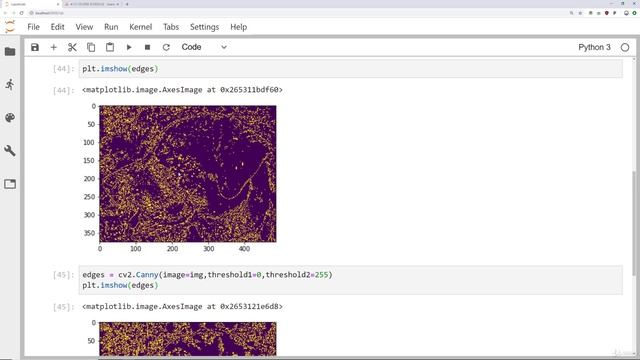Open a new browser tab
Screen dimensions: 640x360
point(127,4)
